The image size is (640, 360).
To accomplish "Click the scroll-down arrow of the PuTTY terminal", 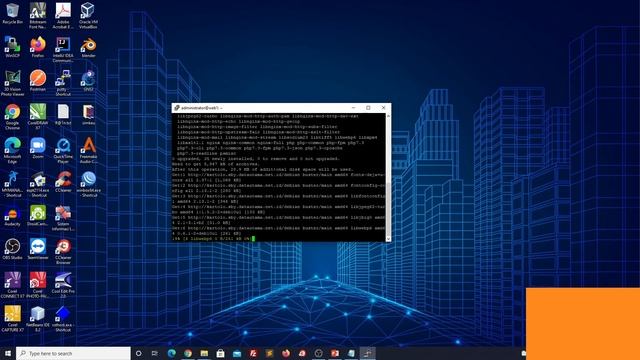I will 388,239.
